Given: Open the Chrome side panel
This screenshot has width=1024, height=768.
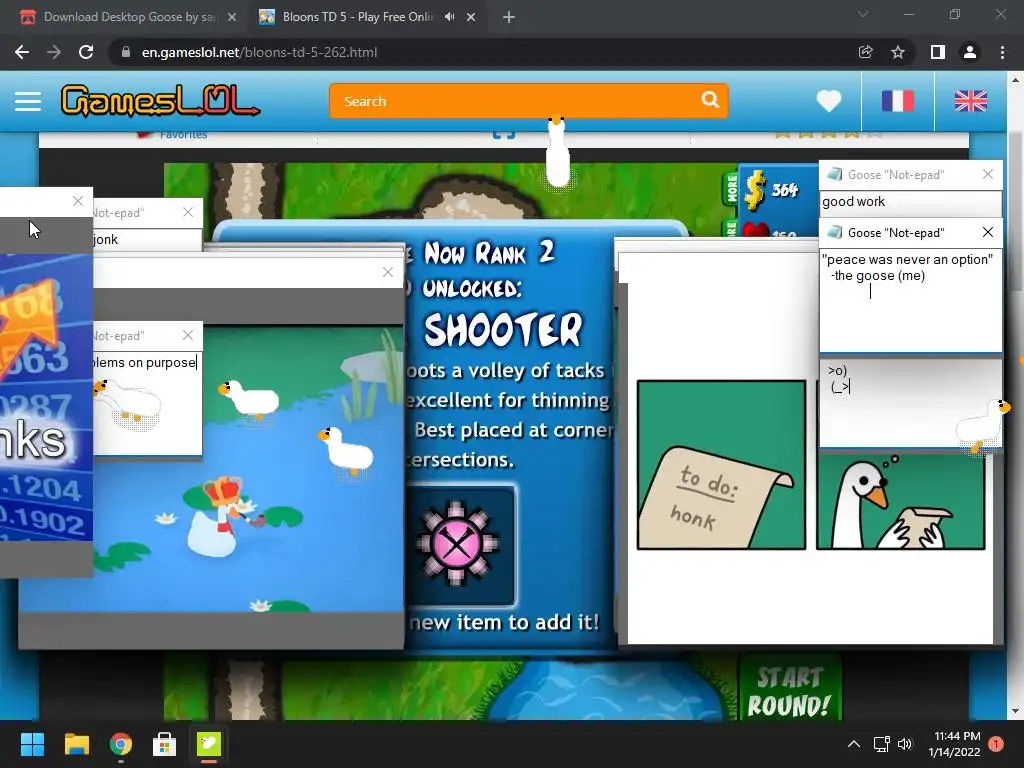Looking at the screenshot, I should (x=937, y=52).
